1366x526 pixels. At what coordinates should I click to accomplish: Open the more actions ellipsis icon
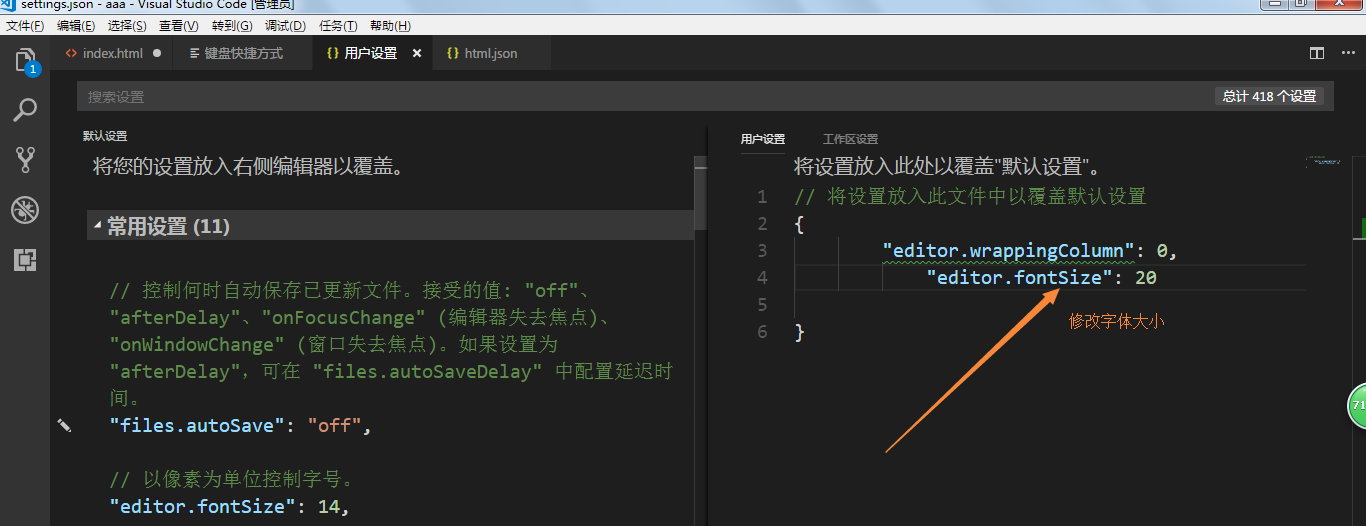click(1347, 53)
